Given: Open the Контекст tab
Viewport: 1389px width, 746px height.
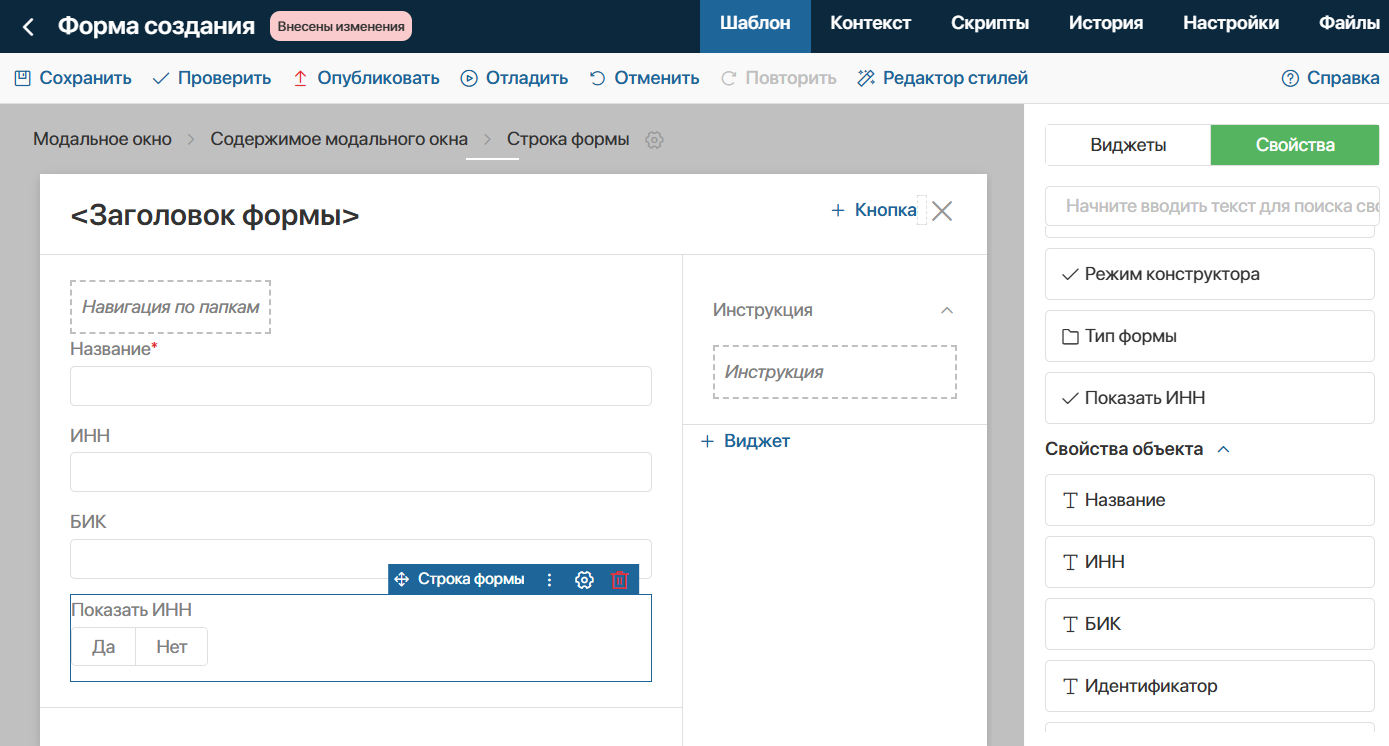Looking at the screenshot, I should [x=871, y=23].
